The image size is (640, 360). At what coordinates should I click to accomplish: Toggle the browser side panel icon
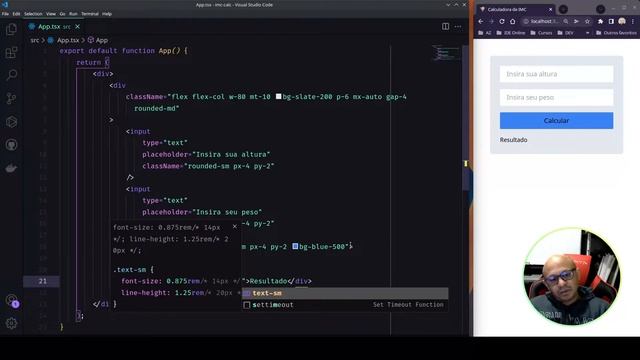(611, 21)
